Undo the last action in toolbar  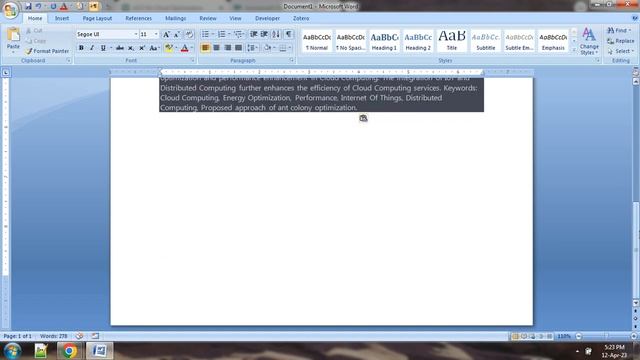(x=38, y=7)
